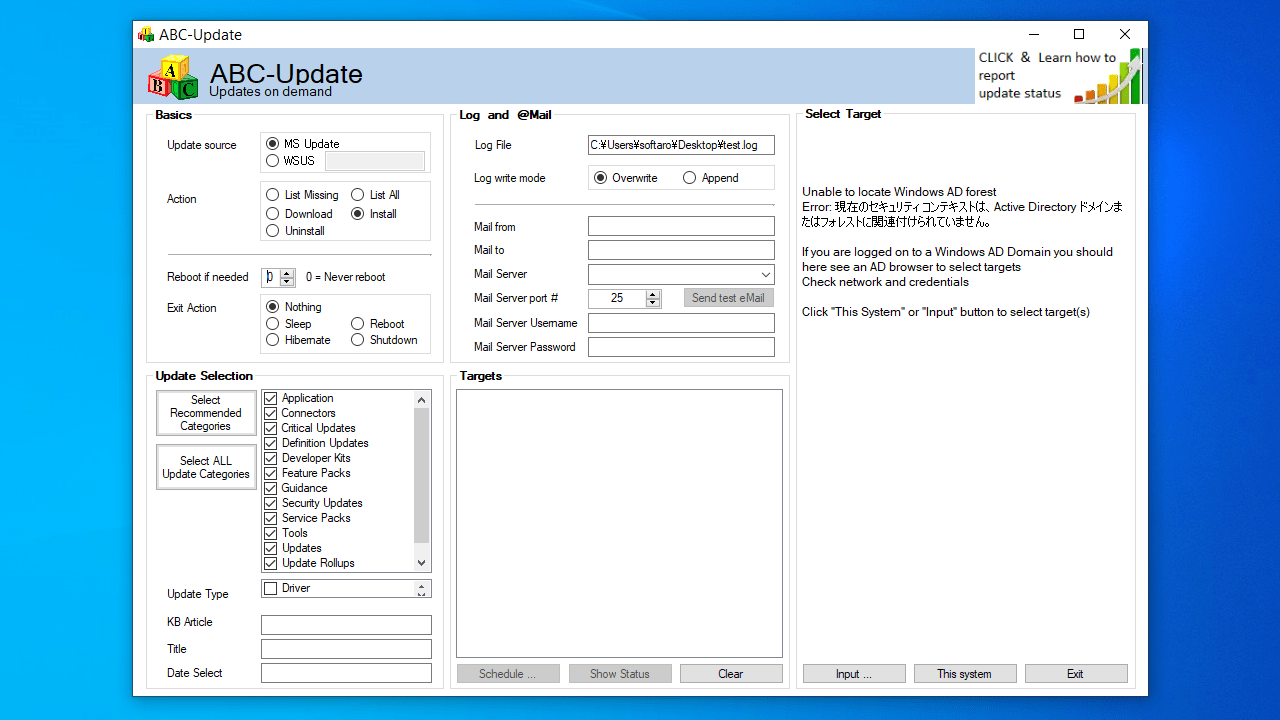This screenshot has height=720, width=1280.
Task: Decrease the Reboot if needed value
Action: [x=287, y=282]
